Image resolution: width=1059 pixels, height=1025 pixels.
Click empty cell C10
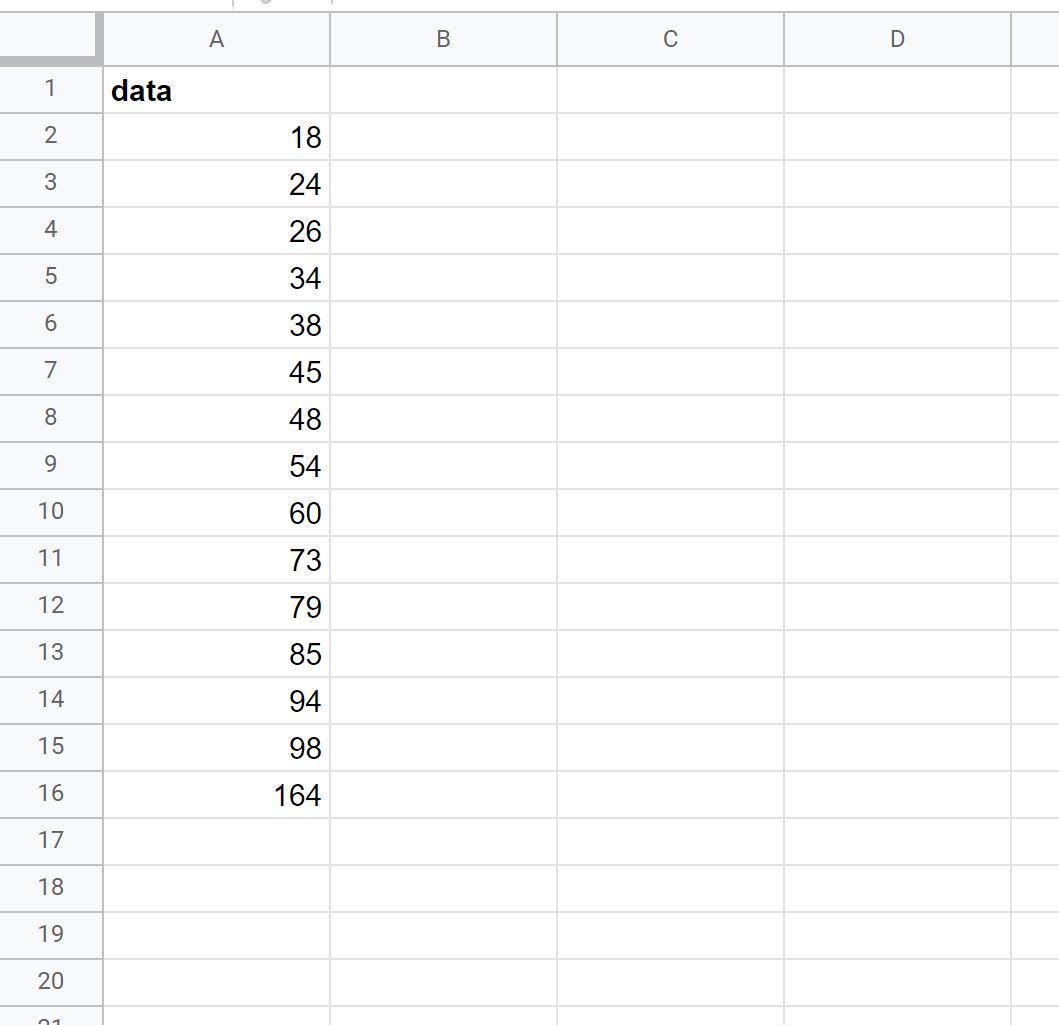click(670, 513)
